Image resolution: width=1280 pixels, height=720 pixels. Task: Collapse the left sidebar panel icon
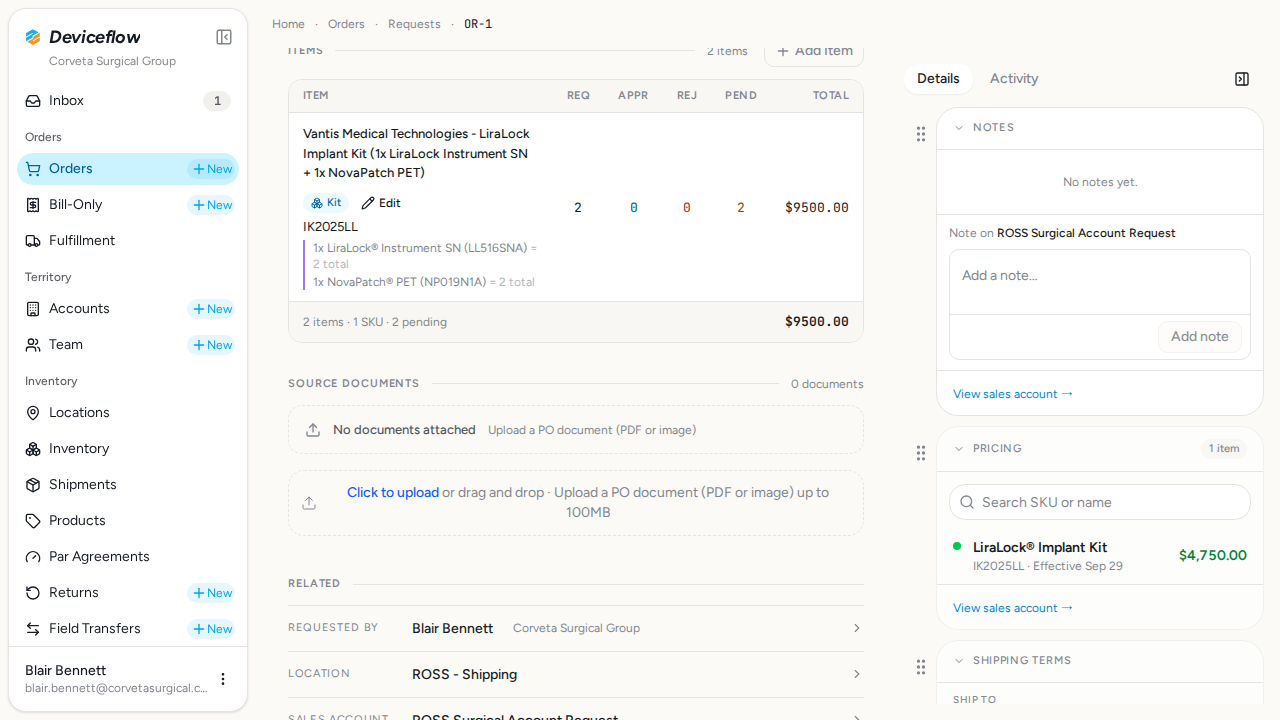pyautogui.click(x=224, y=37)
